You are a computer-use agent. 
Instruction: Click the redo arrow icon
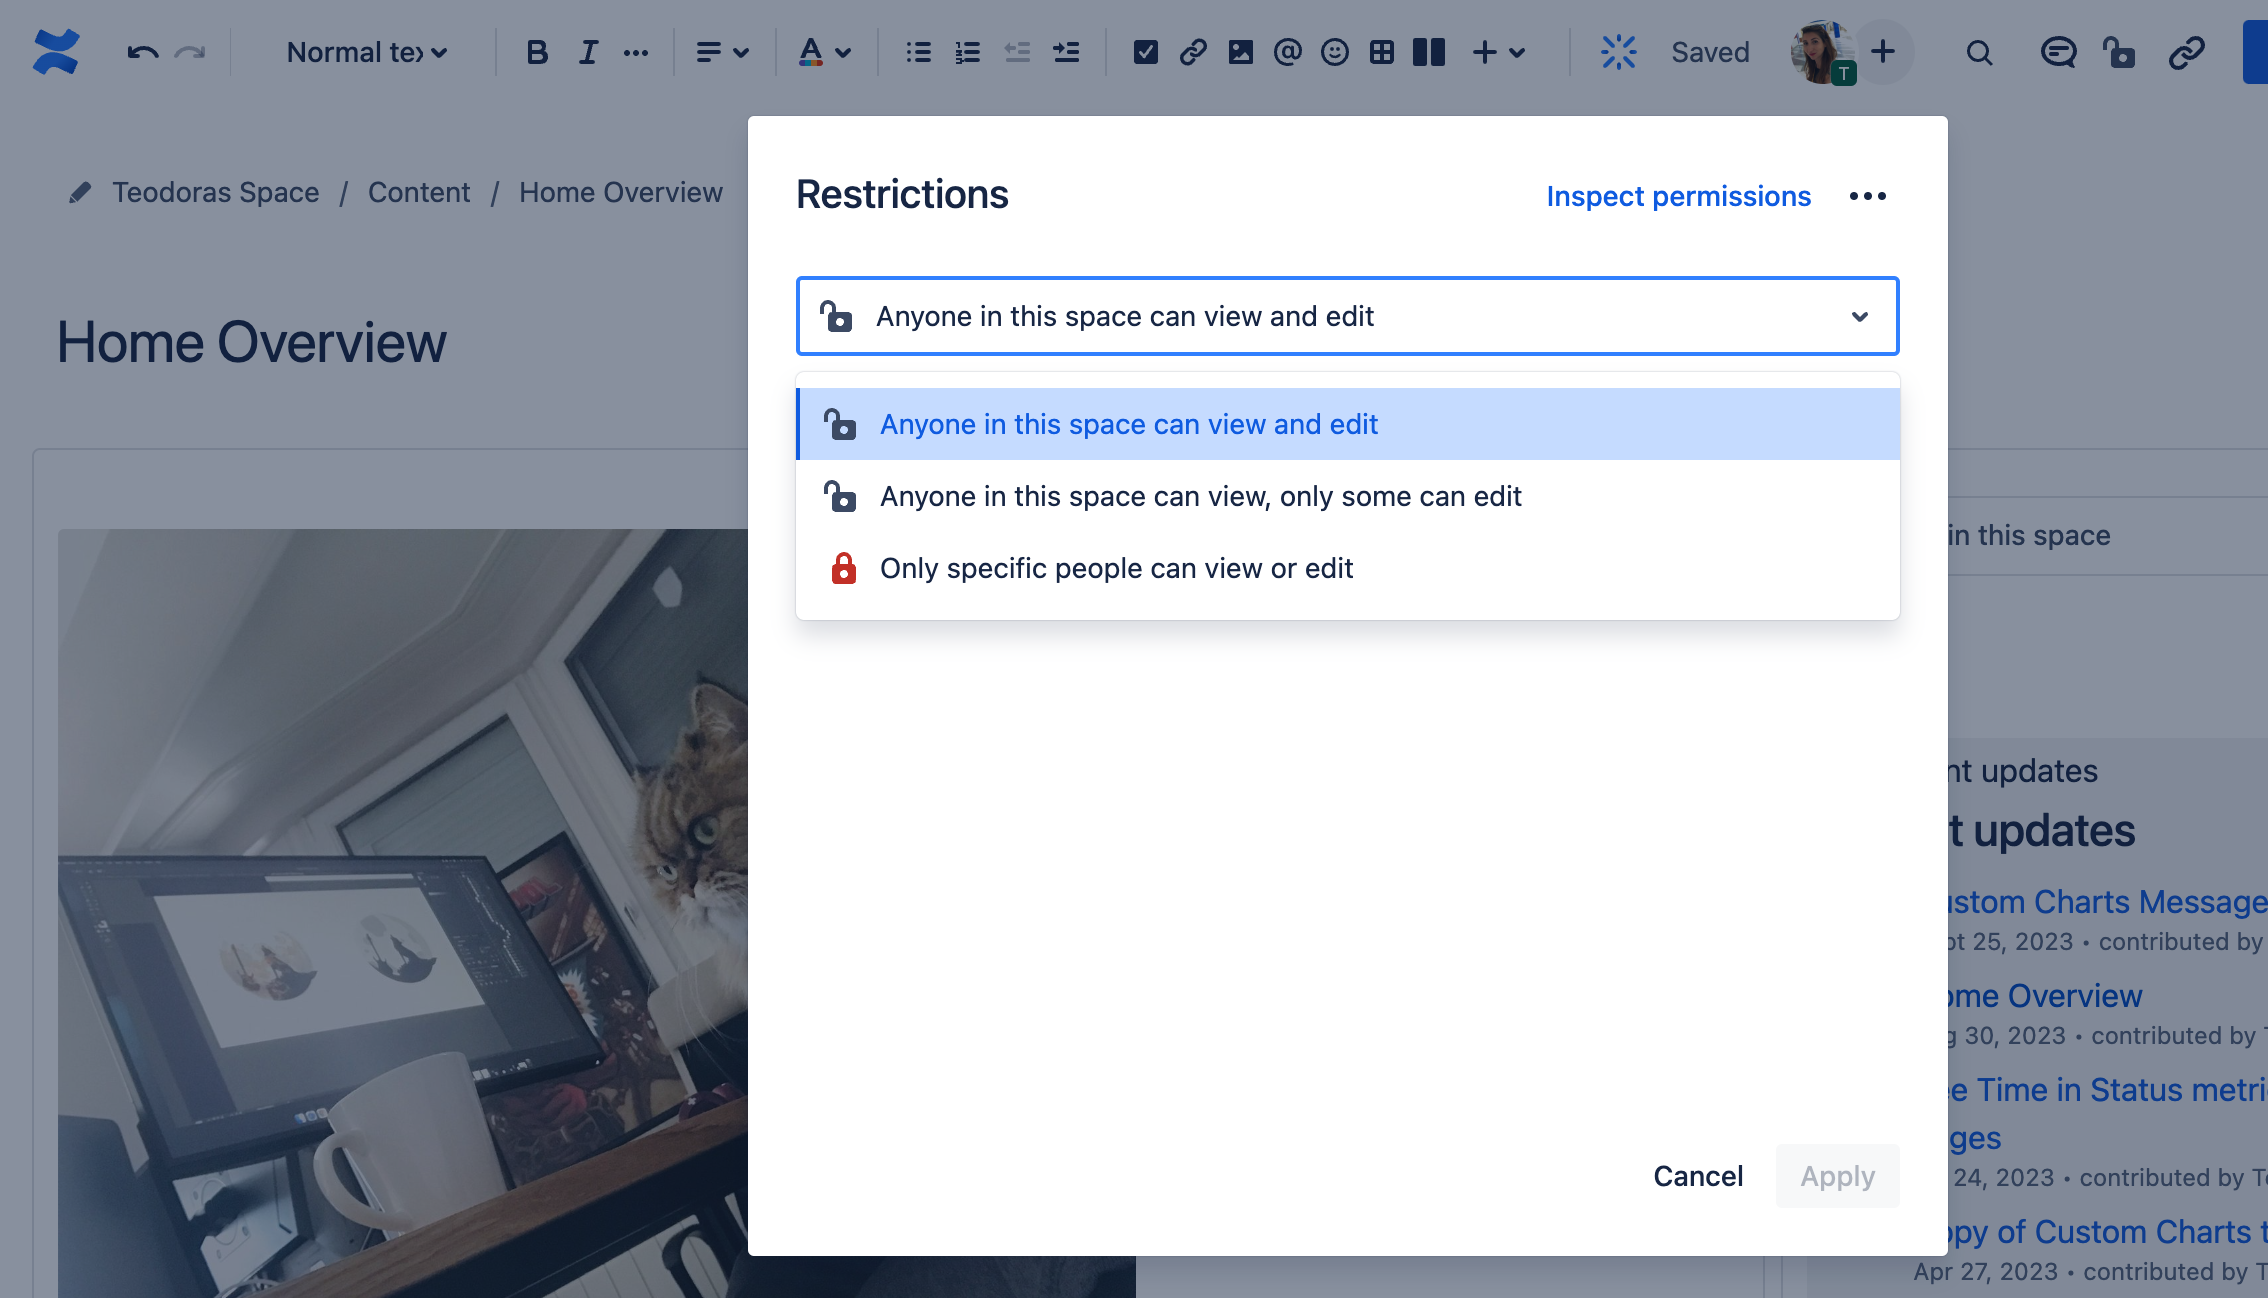190,52
